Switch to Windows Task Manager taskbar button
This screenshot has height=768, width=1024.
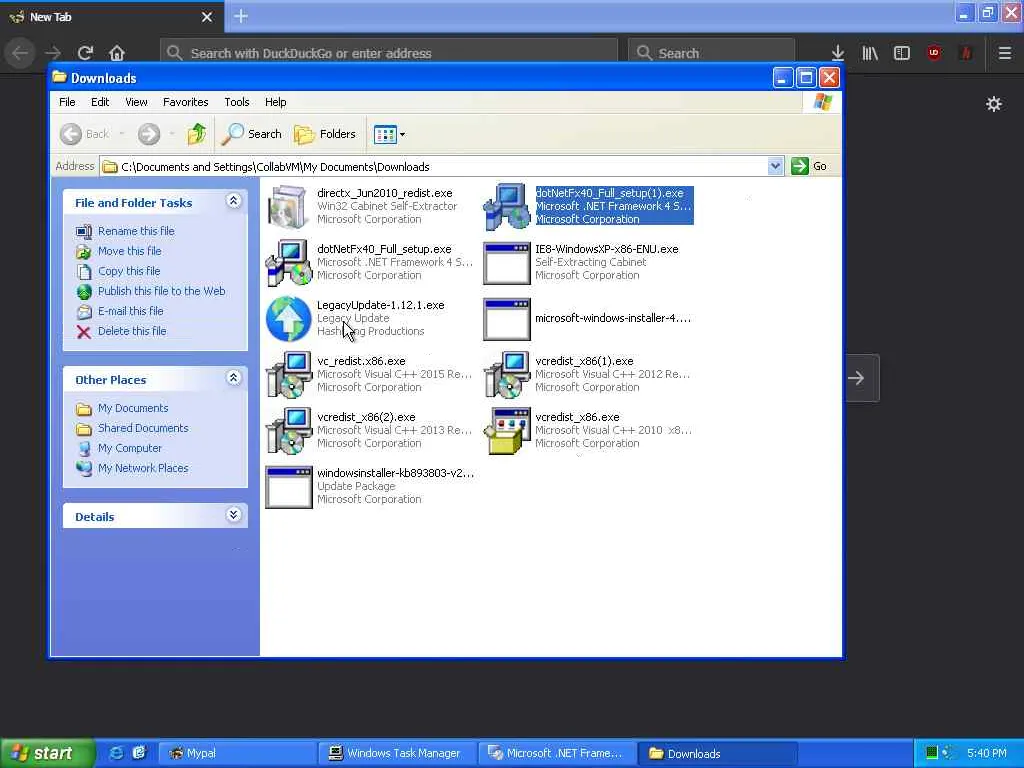click(x=398, y=753)
